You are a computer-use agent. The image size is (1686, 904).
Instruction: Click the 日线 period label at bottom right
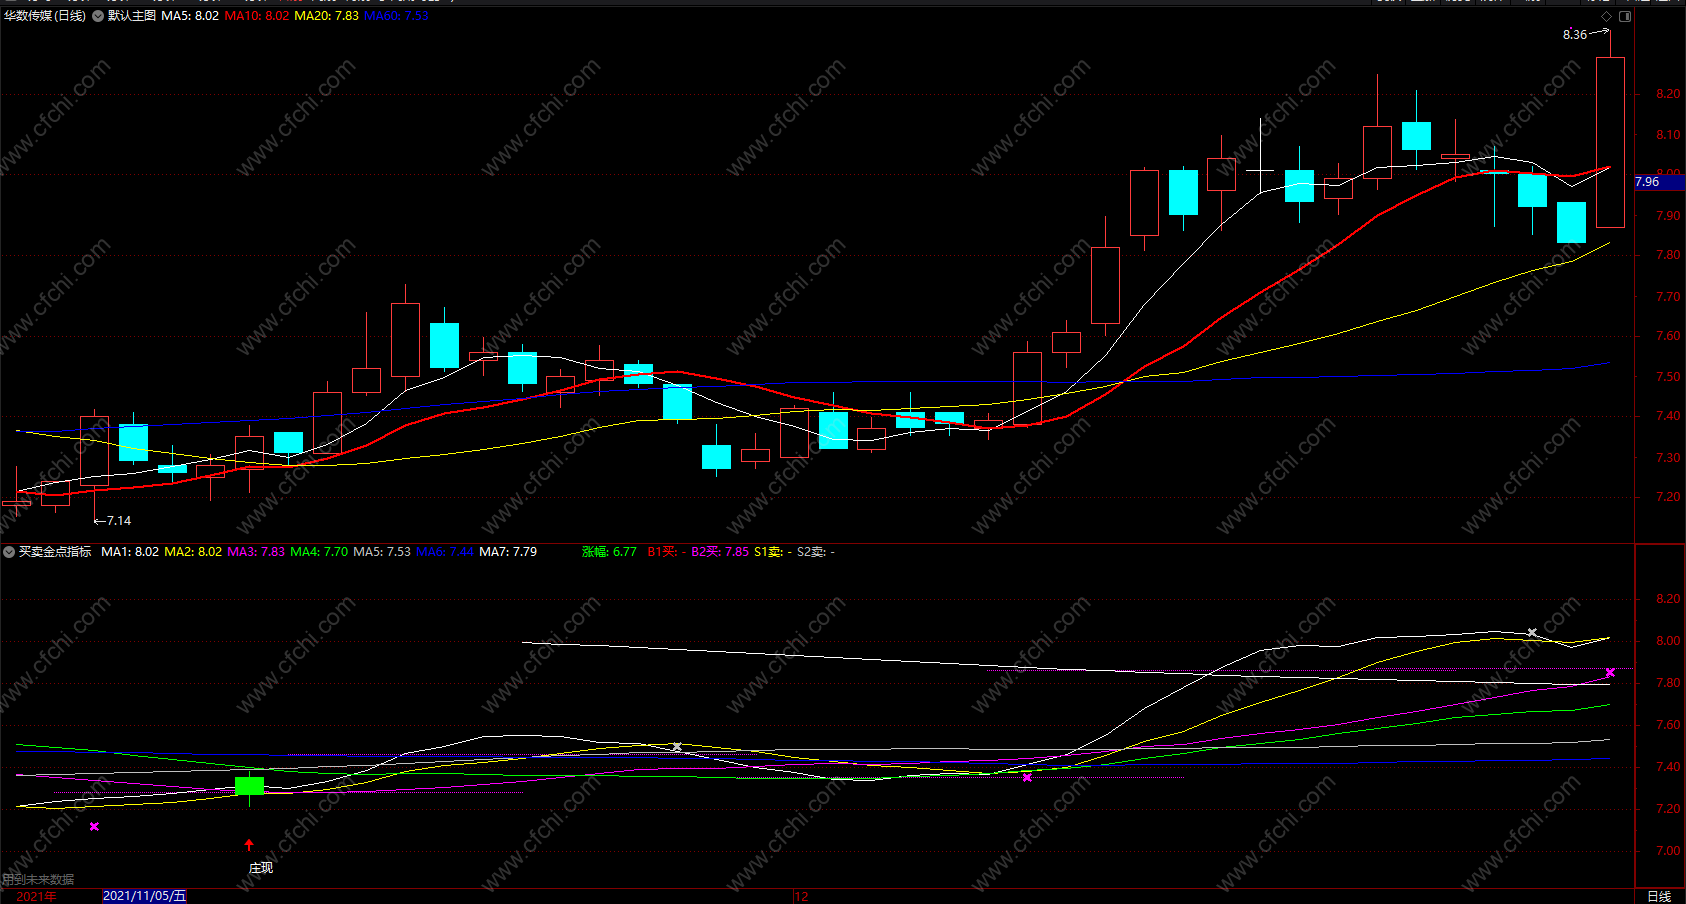[x=1659, y=896]
